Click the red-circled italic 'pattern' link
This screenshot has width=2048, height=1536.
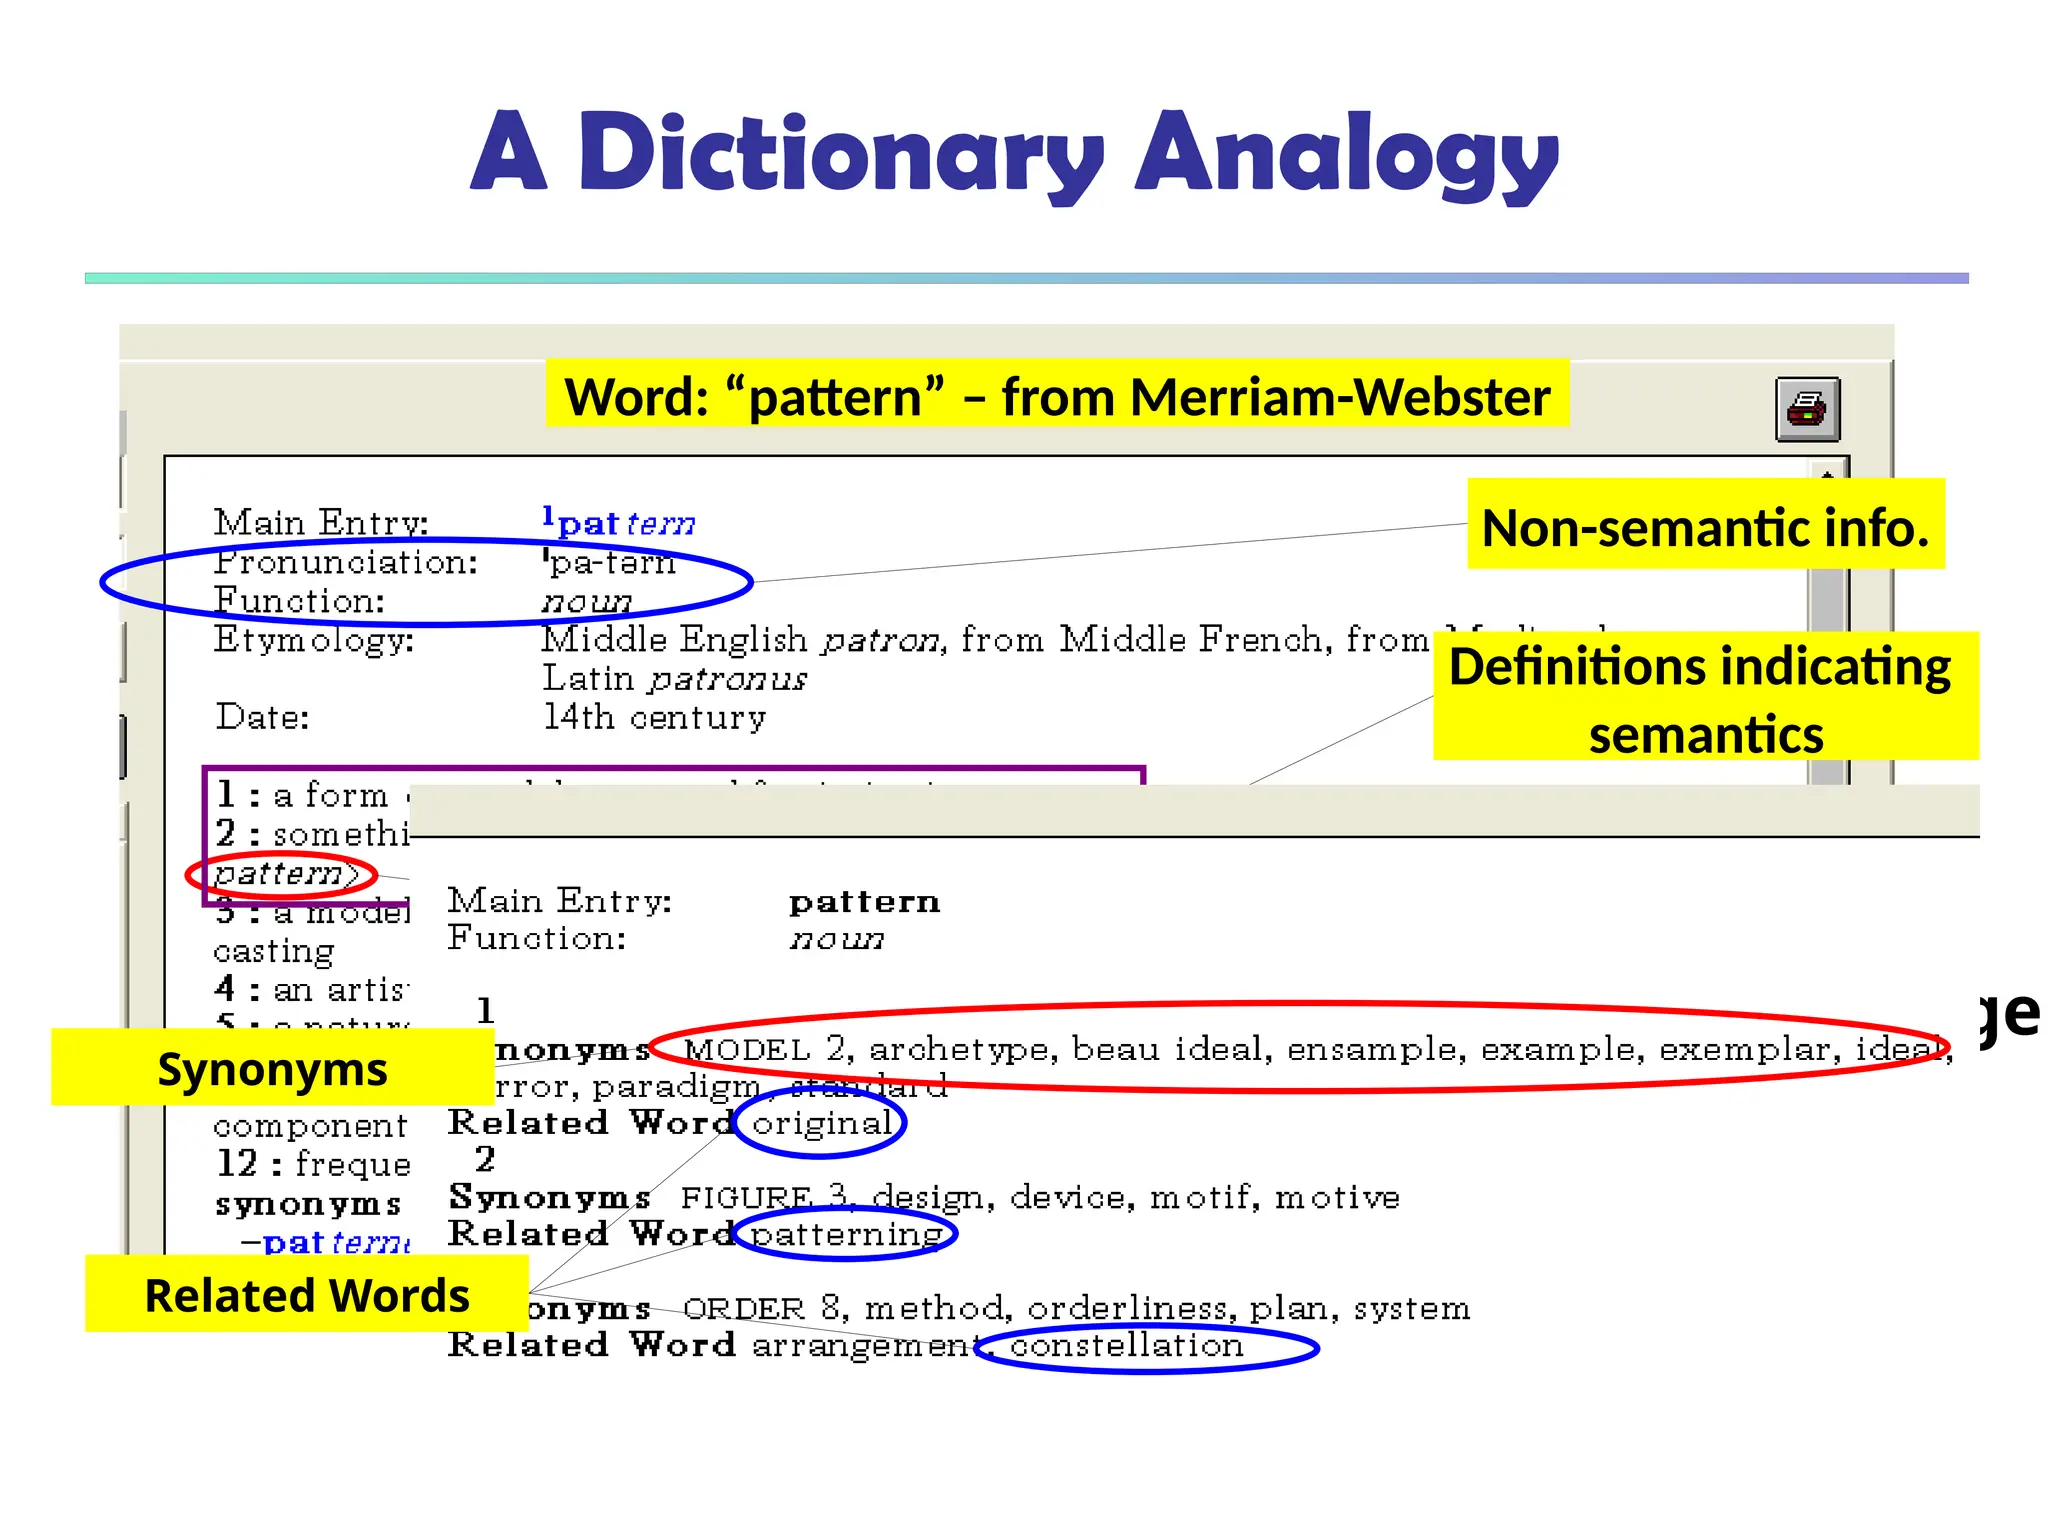click(280, 875)
